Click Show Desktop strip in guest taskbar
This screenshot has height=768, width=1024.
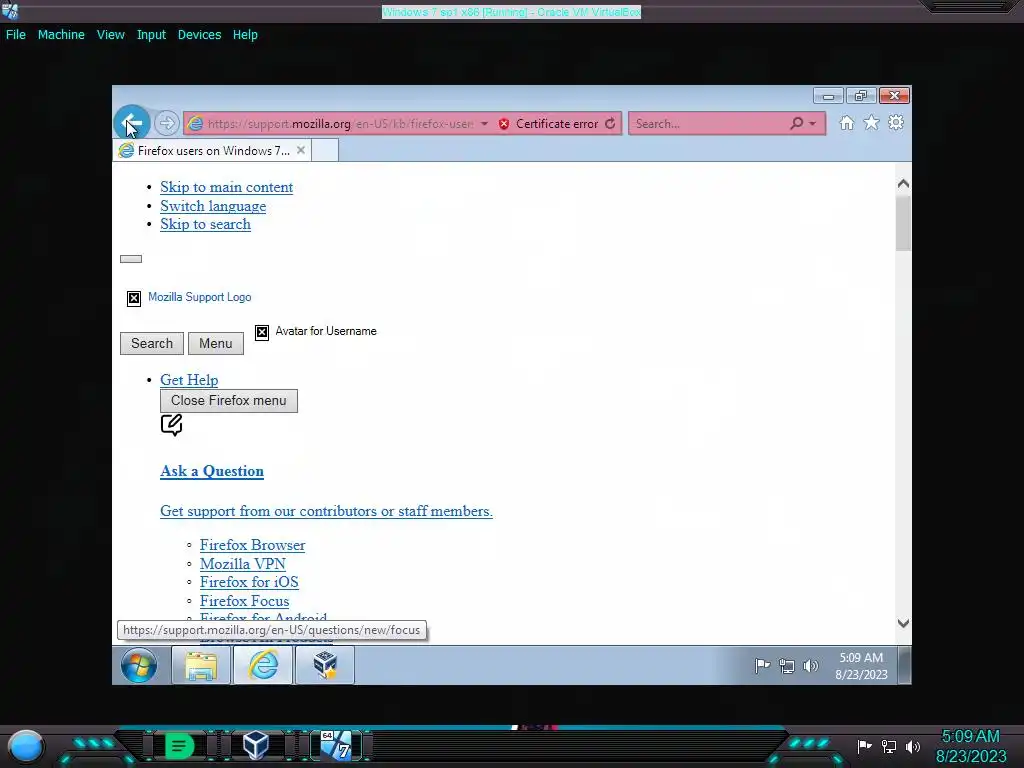(904, 665)
